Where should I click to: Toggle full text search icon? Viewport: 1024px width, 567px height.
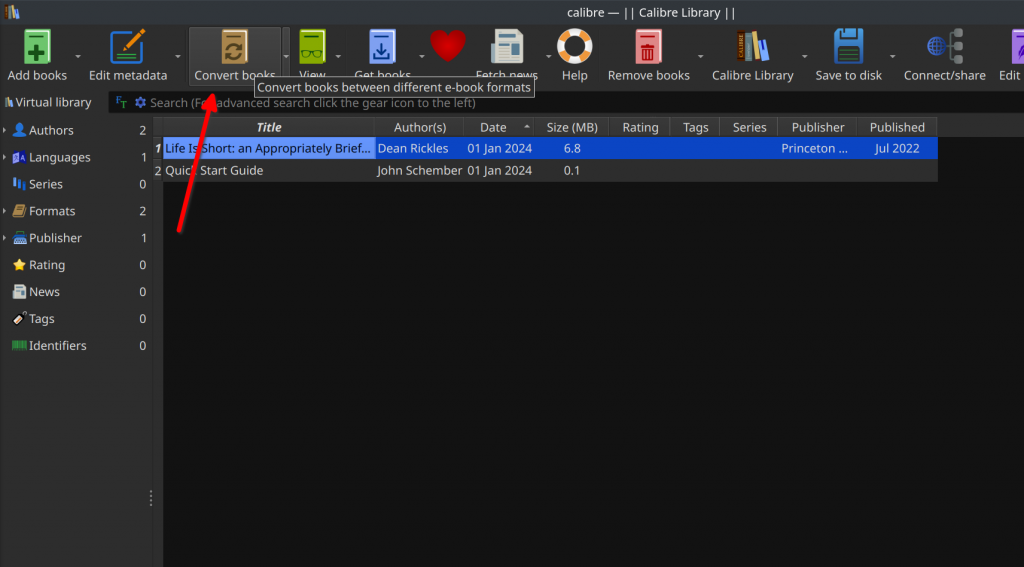(121, 102)
